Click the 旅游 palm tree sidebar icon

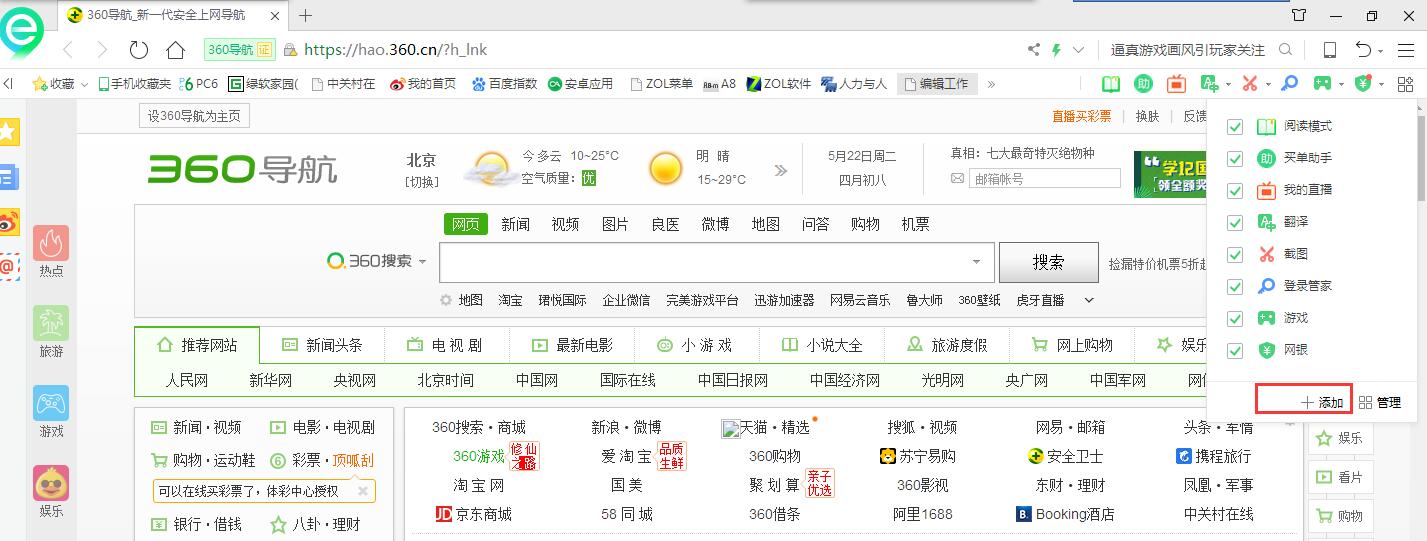click(51, 323)
